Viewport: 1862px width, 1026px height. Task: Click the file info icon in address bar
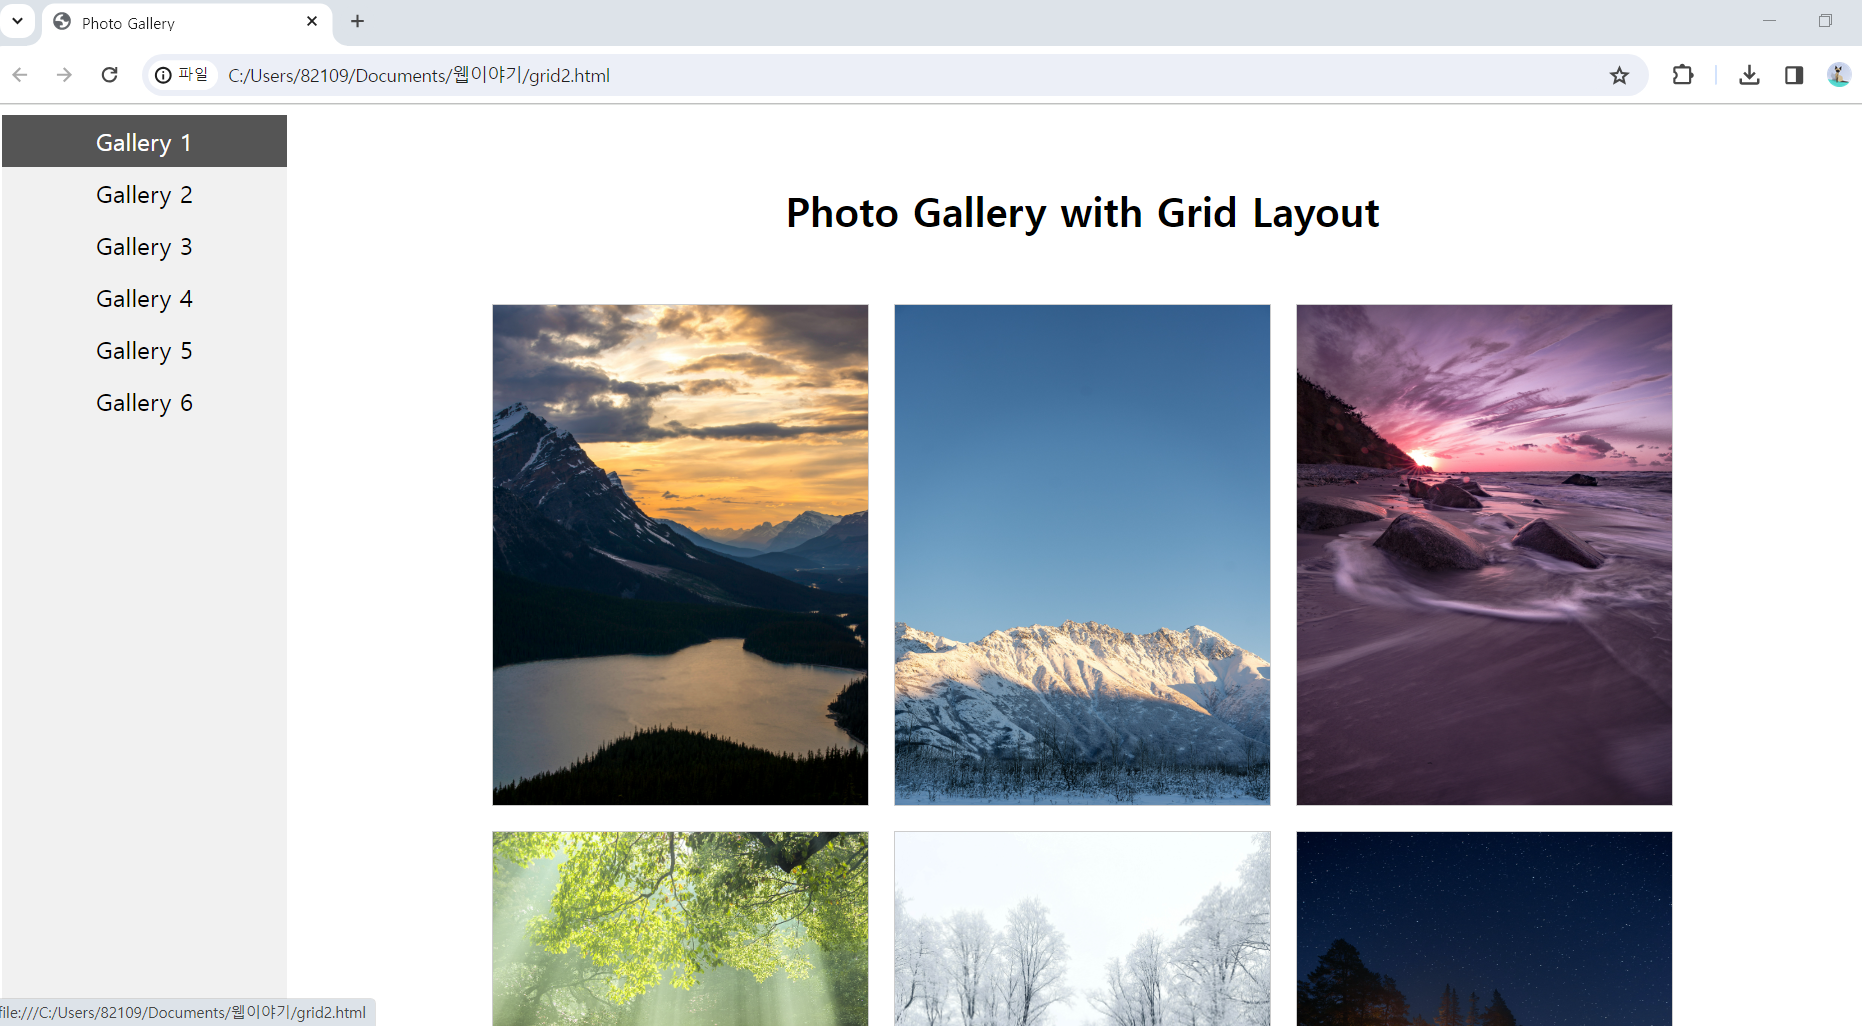(182, 75)
